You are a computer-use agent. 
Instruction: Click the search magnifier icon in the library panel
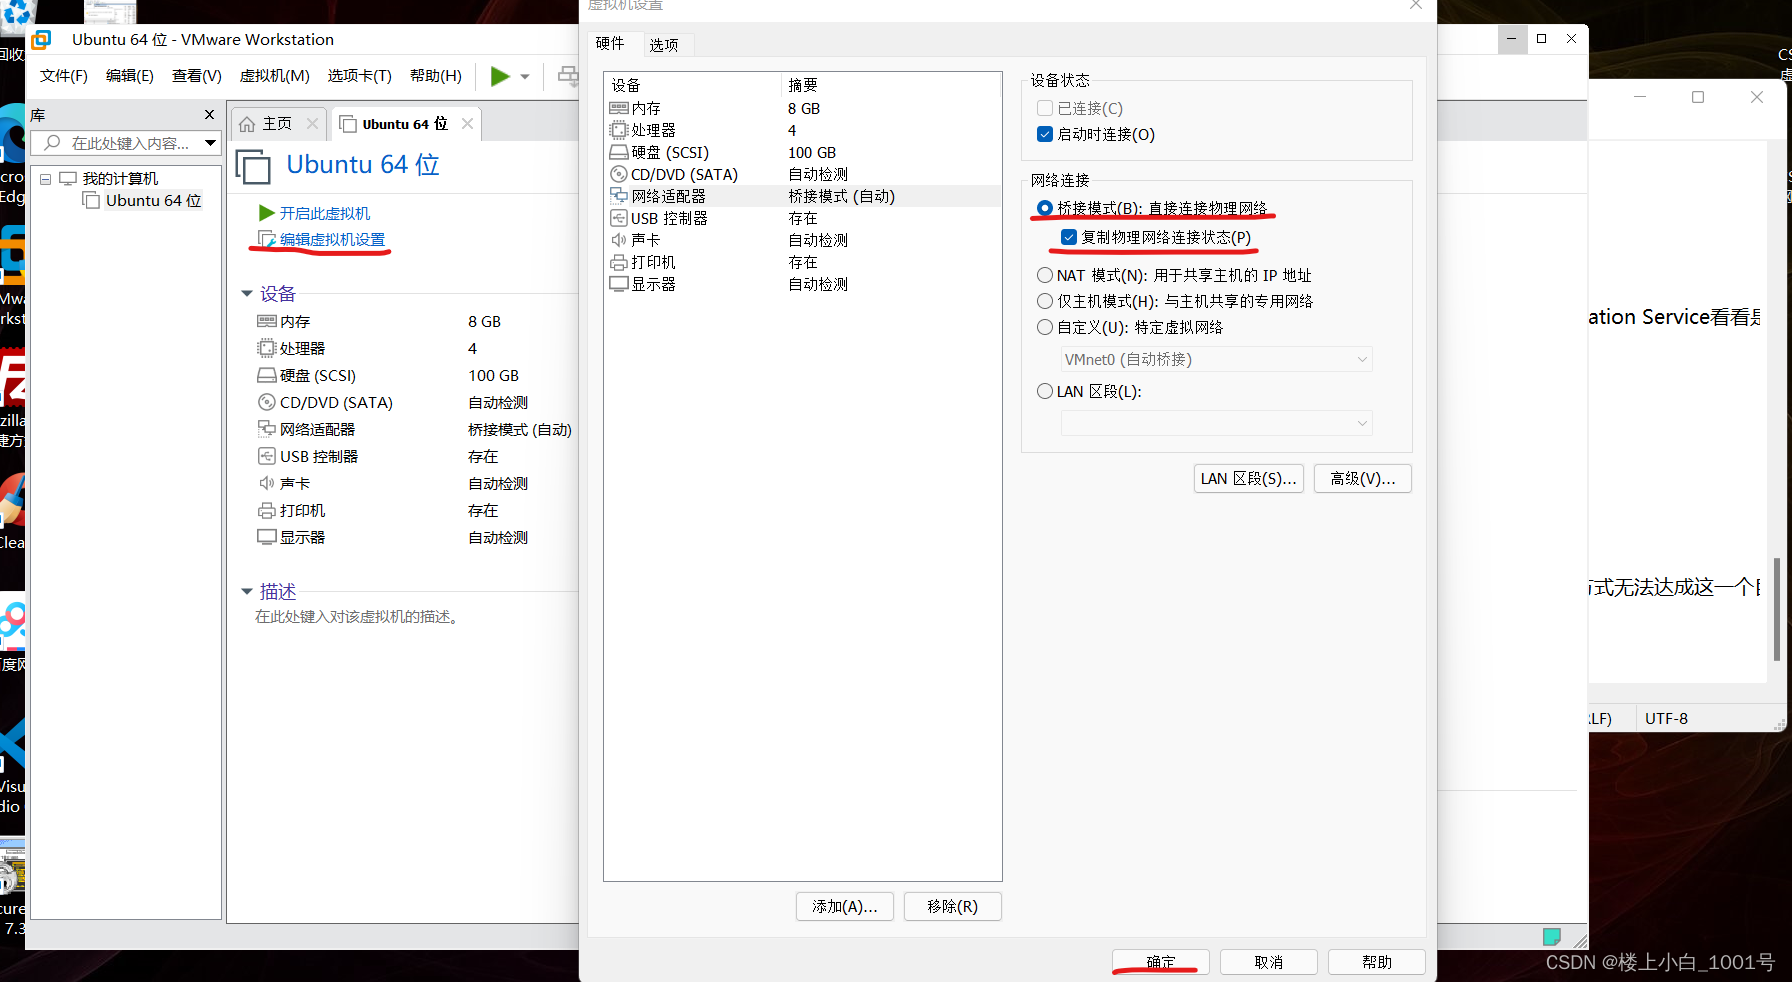pos(53,143)
